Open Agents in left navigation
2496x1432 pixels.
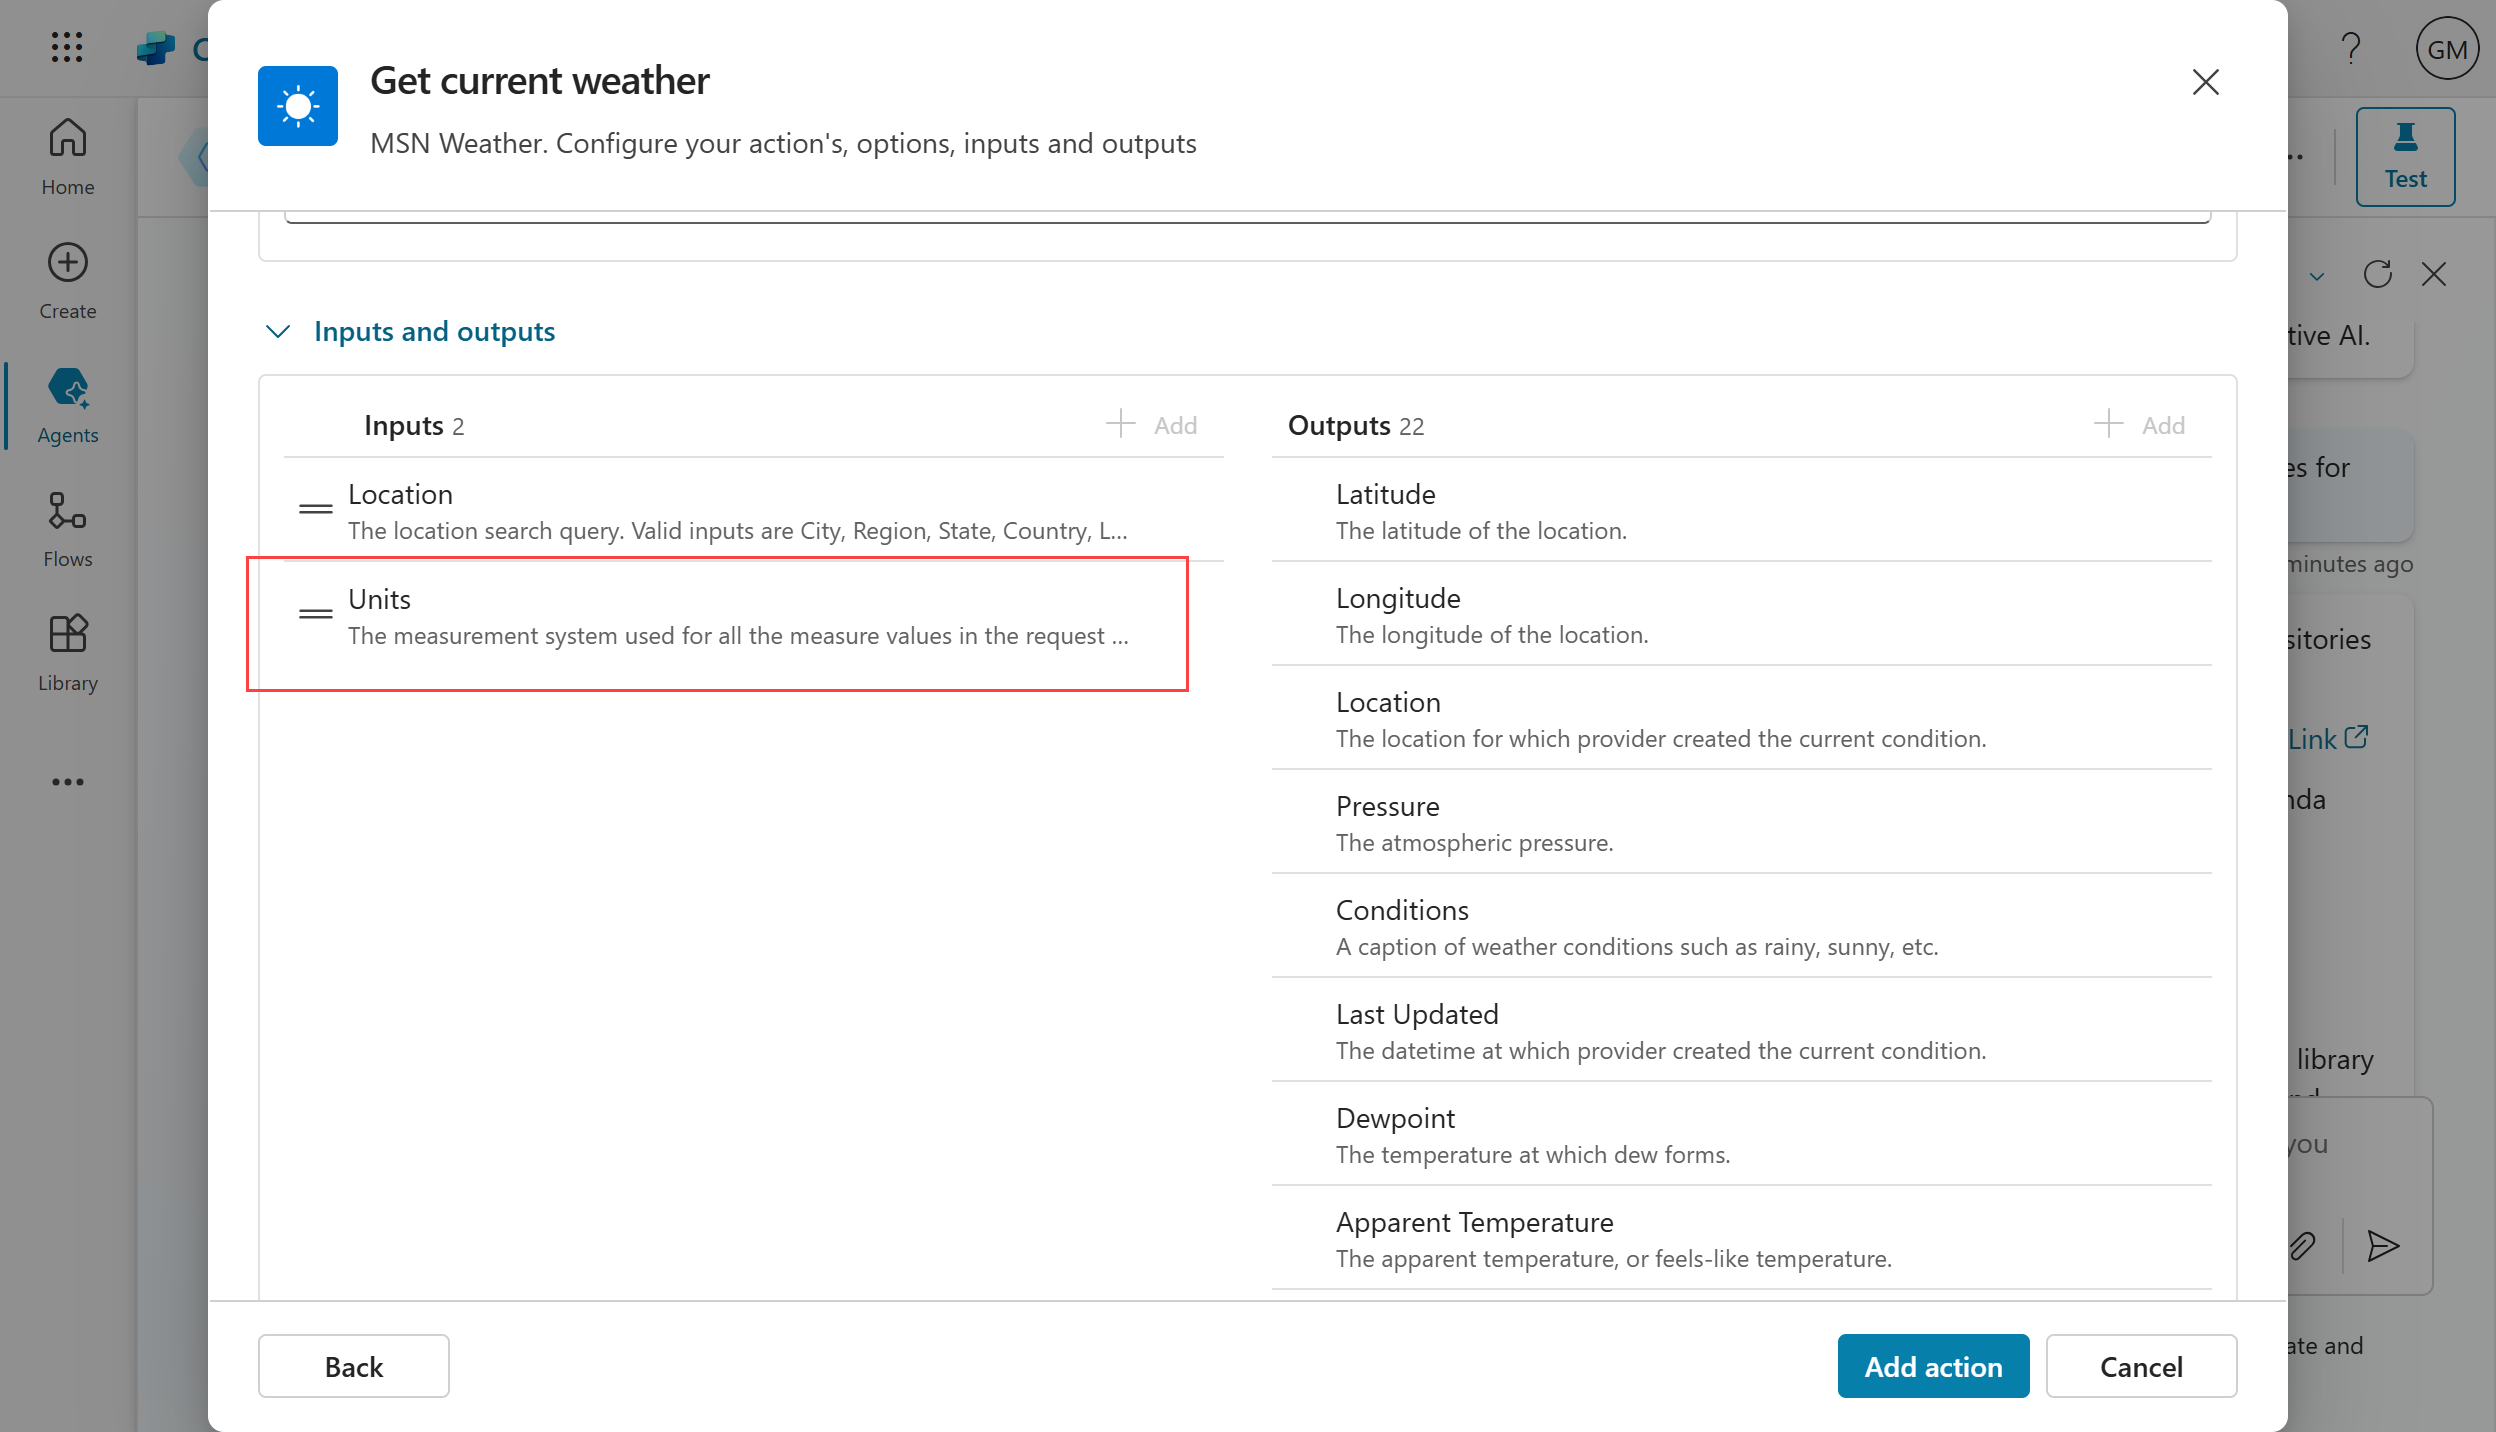[67, 404]
